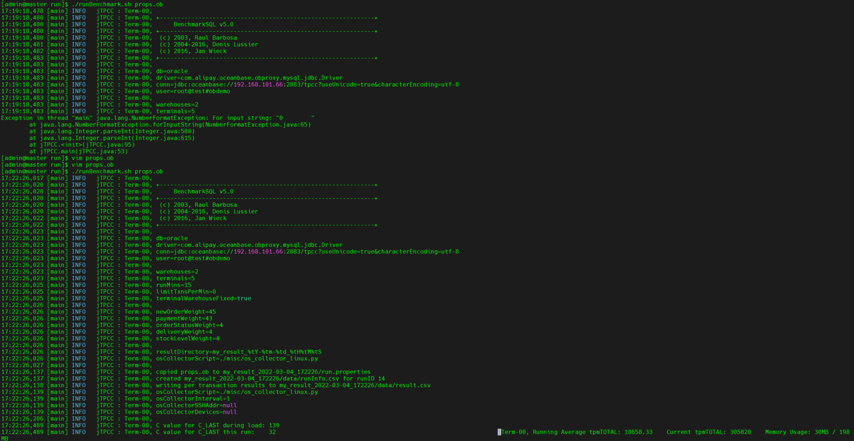The image size is (854, 441).
Task: Click the 17:19:18,483 driver=com.alipay.oceanbase line
Action: [x=172, y=78]
